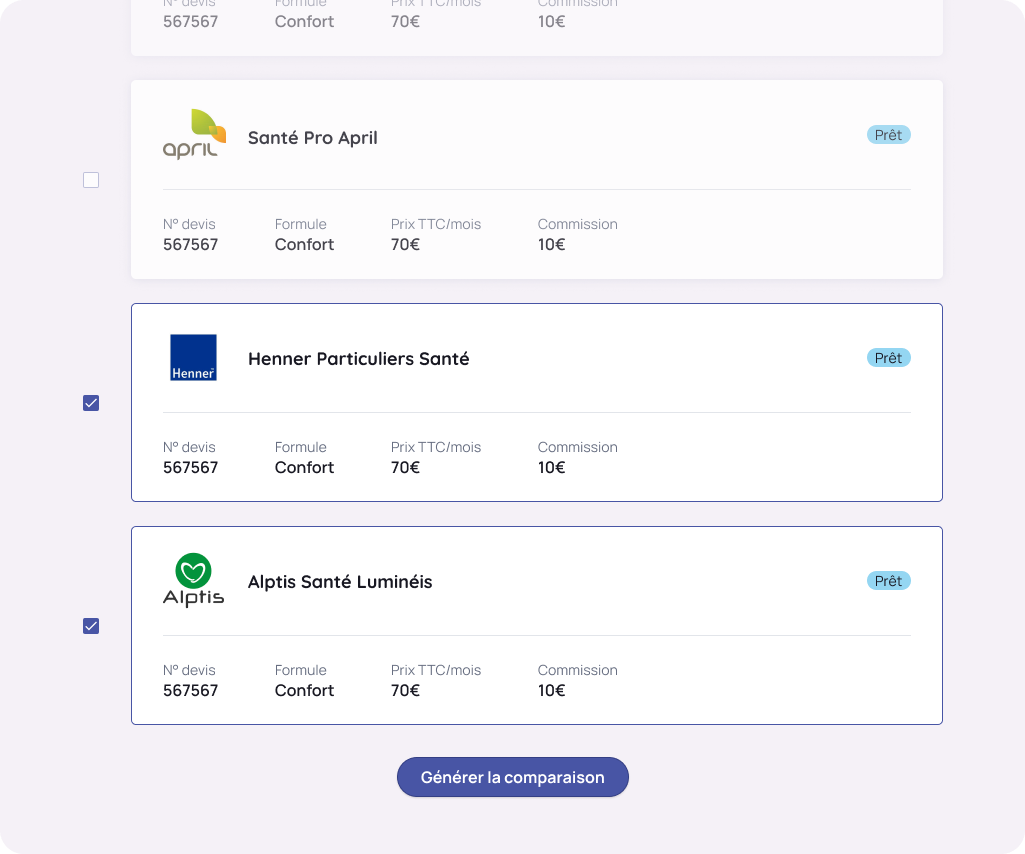This screenshot has width=1025, height=854.
Task: Click the April logo
Action: click(x=194, y=135)
